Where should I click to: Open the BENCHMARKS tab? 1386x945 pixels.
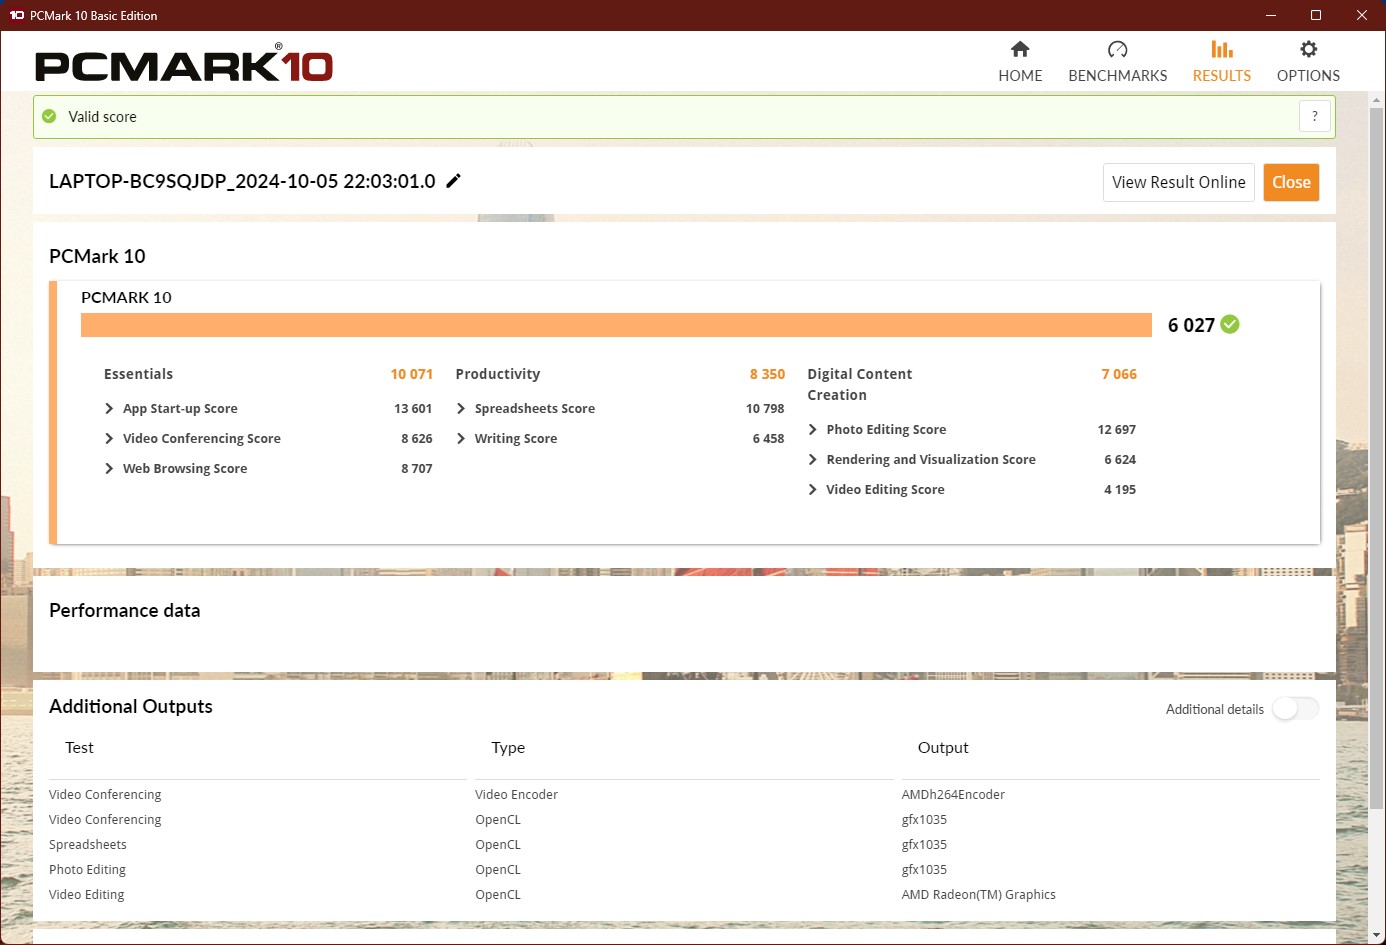pyautogui.click(x=1117, y=62)
